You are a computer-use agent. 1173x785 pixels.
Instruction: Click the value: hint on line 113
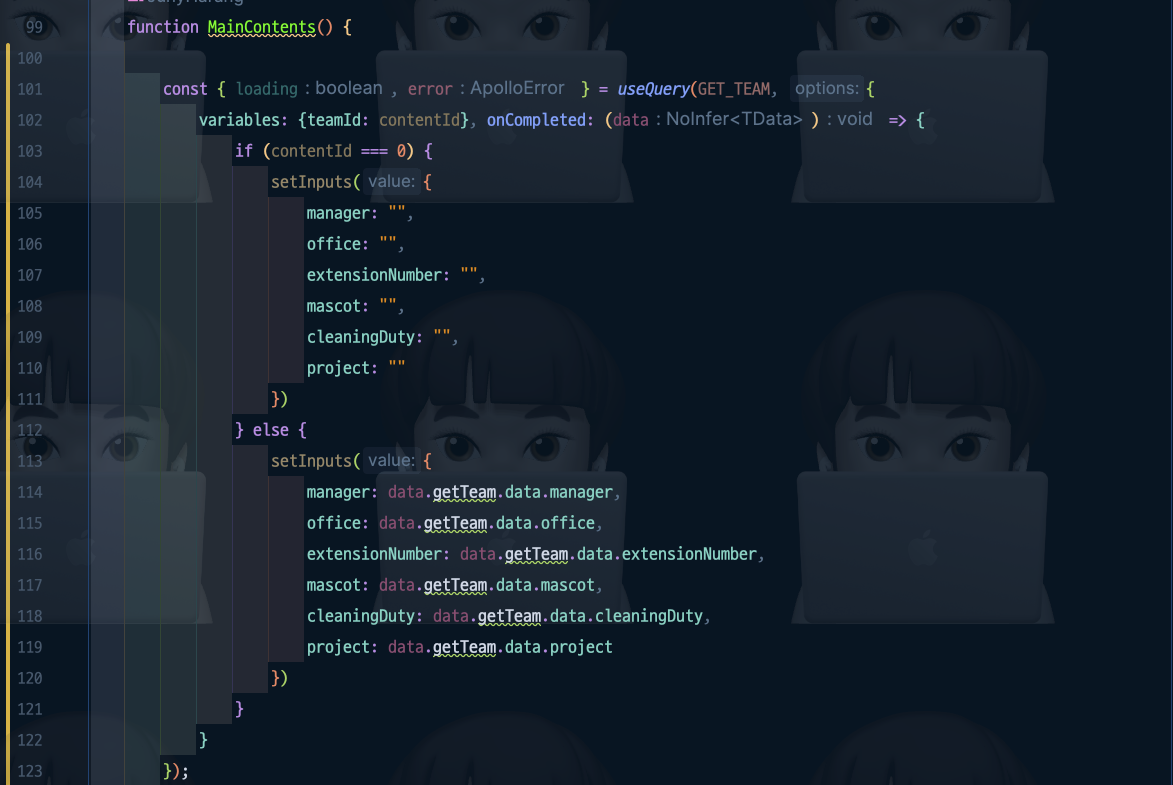tap(391, 460)
